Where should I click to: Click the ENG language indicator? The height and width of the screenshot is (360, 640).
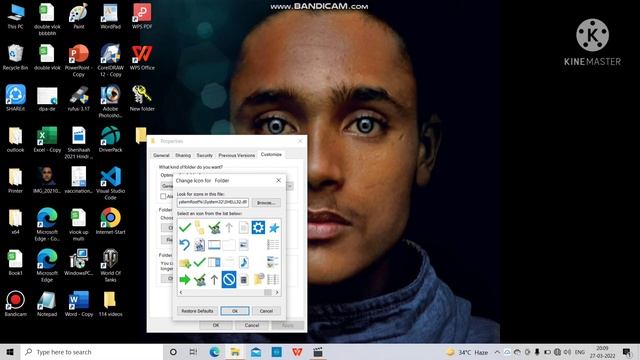(x=580, y=352)
